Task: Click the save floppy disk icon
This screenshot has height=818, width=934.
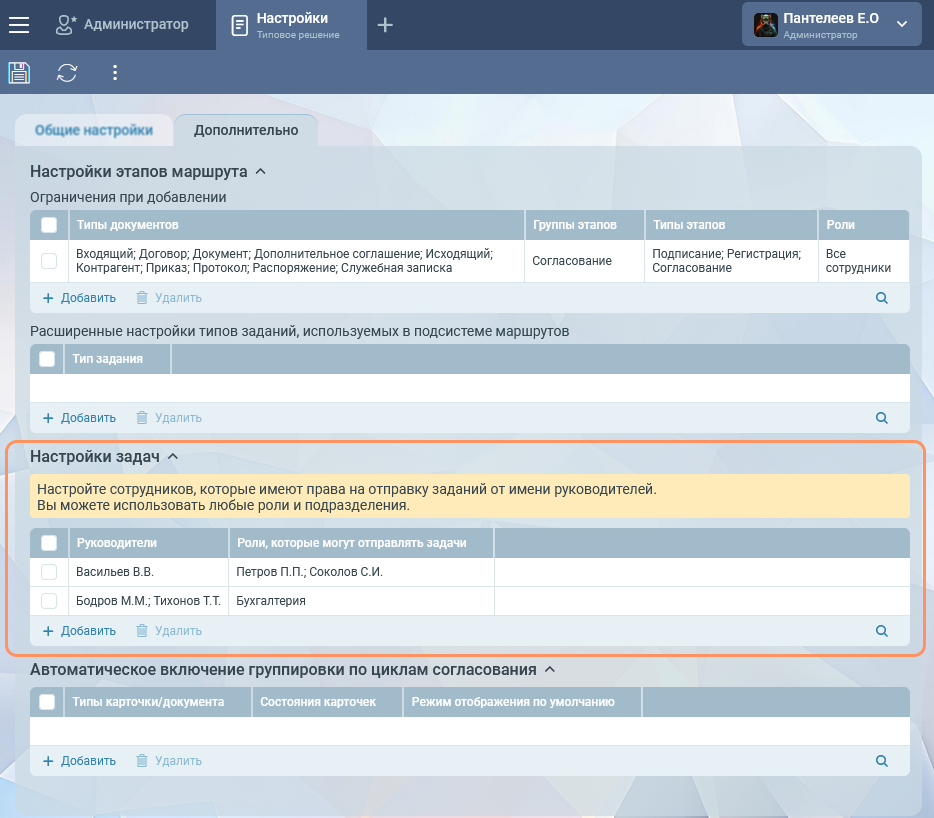Action: point(19,72)
